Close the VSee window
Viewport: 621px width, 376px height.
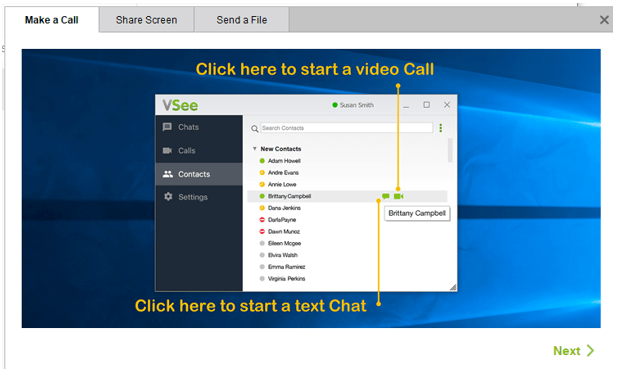click(447, 105)
